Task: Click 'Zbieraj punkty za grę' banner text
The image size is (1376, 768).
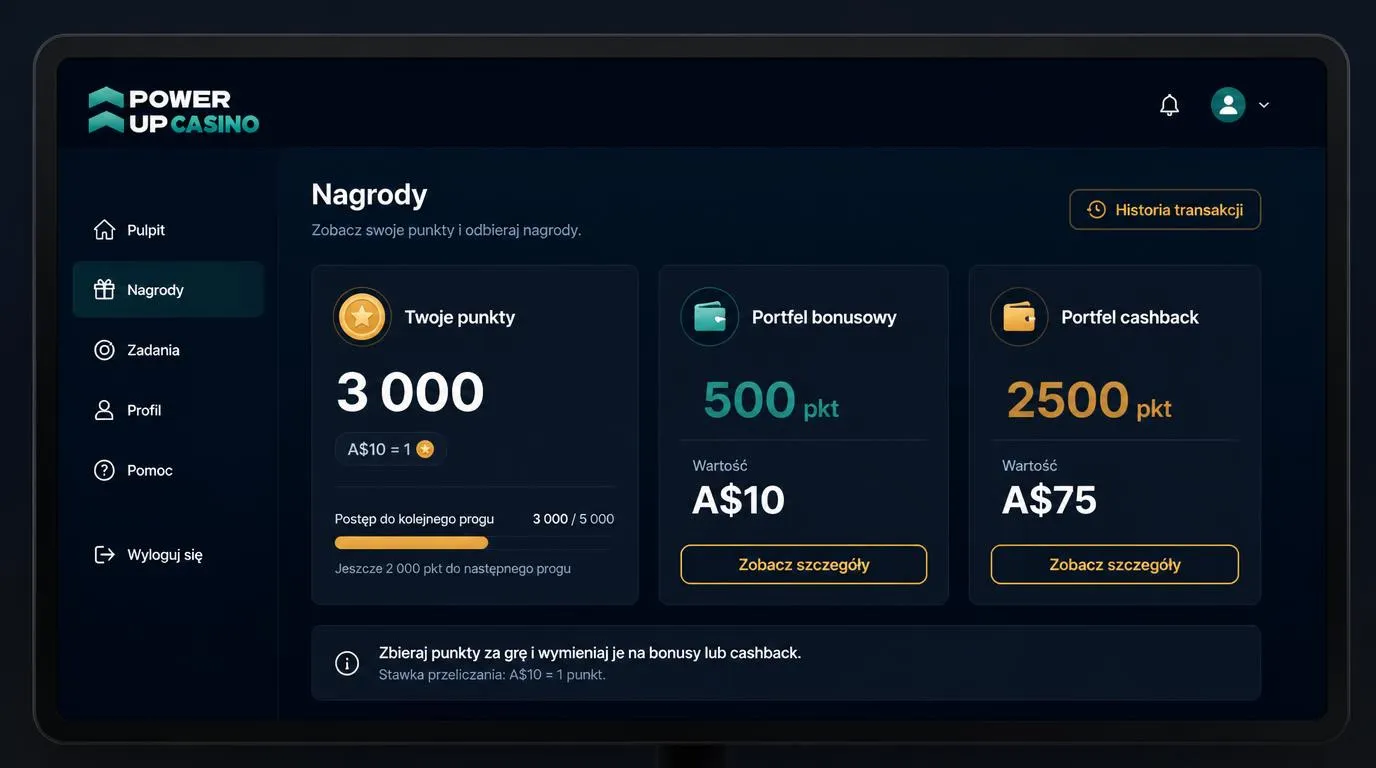Action: 590,653
